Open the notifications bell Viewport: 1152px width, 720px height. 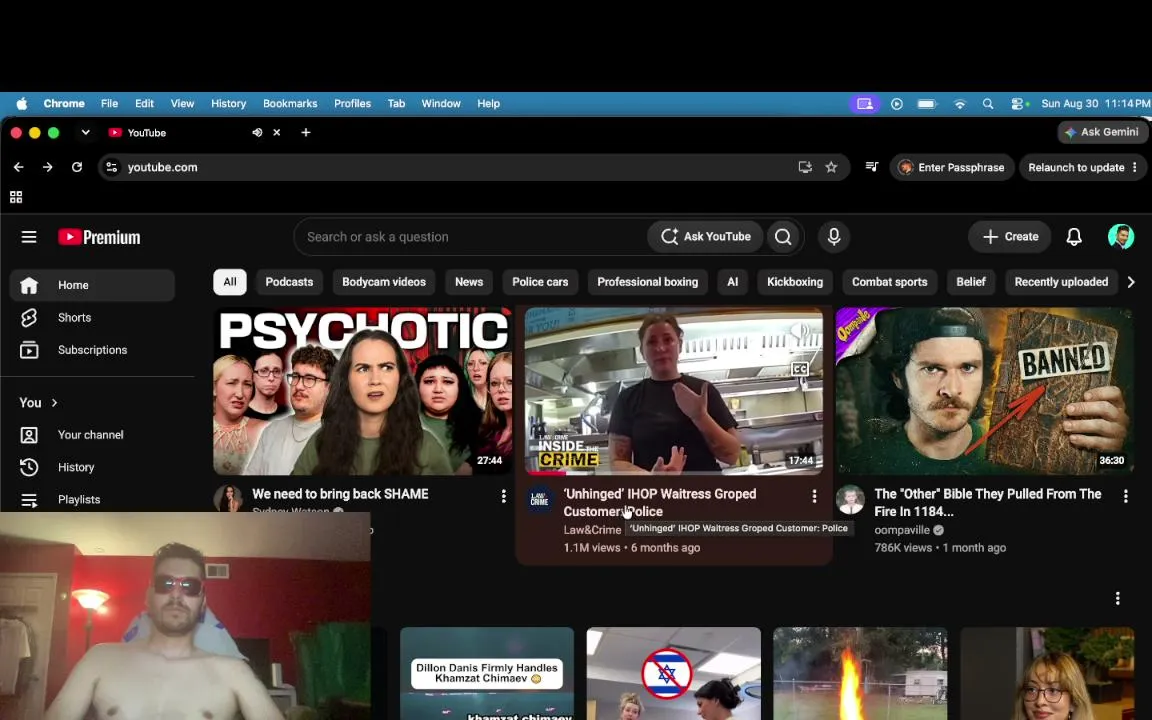(x=1073, y=237)
